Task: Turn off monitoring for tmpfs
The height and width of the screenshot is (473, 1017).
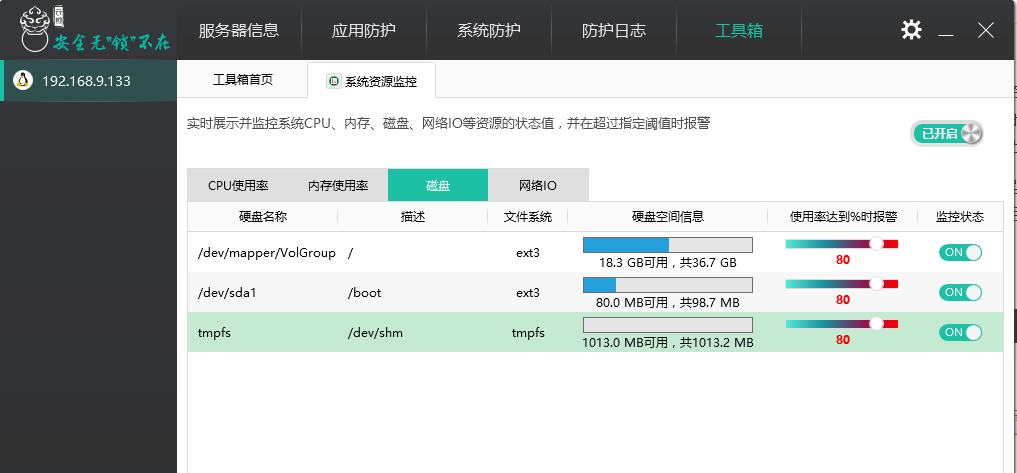Action: pyautogui.click(x=961, y=332)
